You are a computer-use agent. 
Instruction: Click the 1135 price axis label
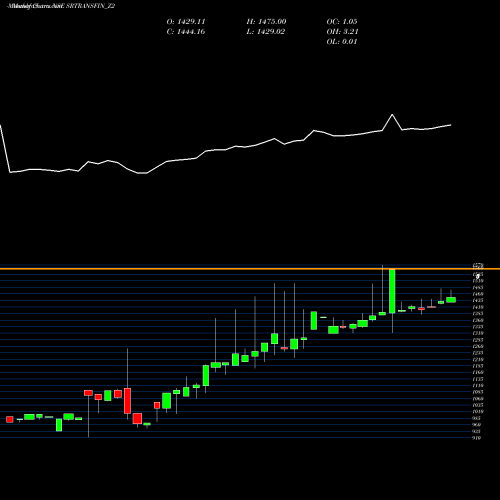[478, 379]
